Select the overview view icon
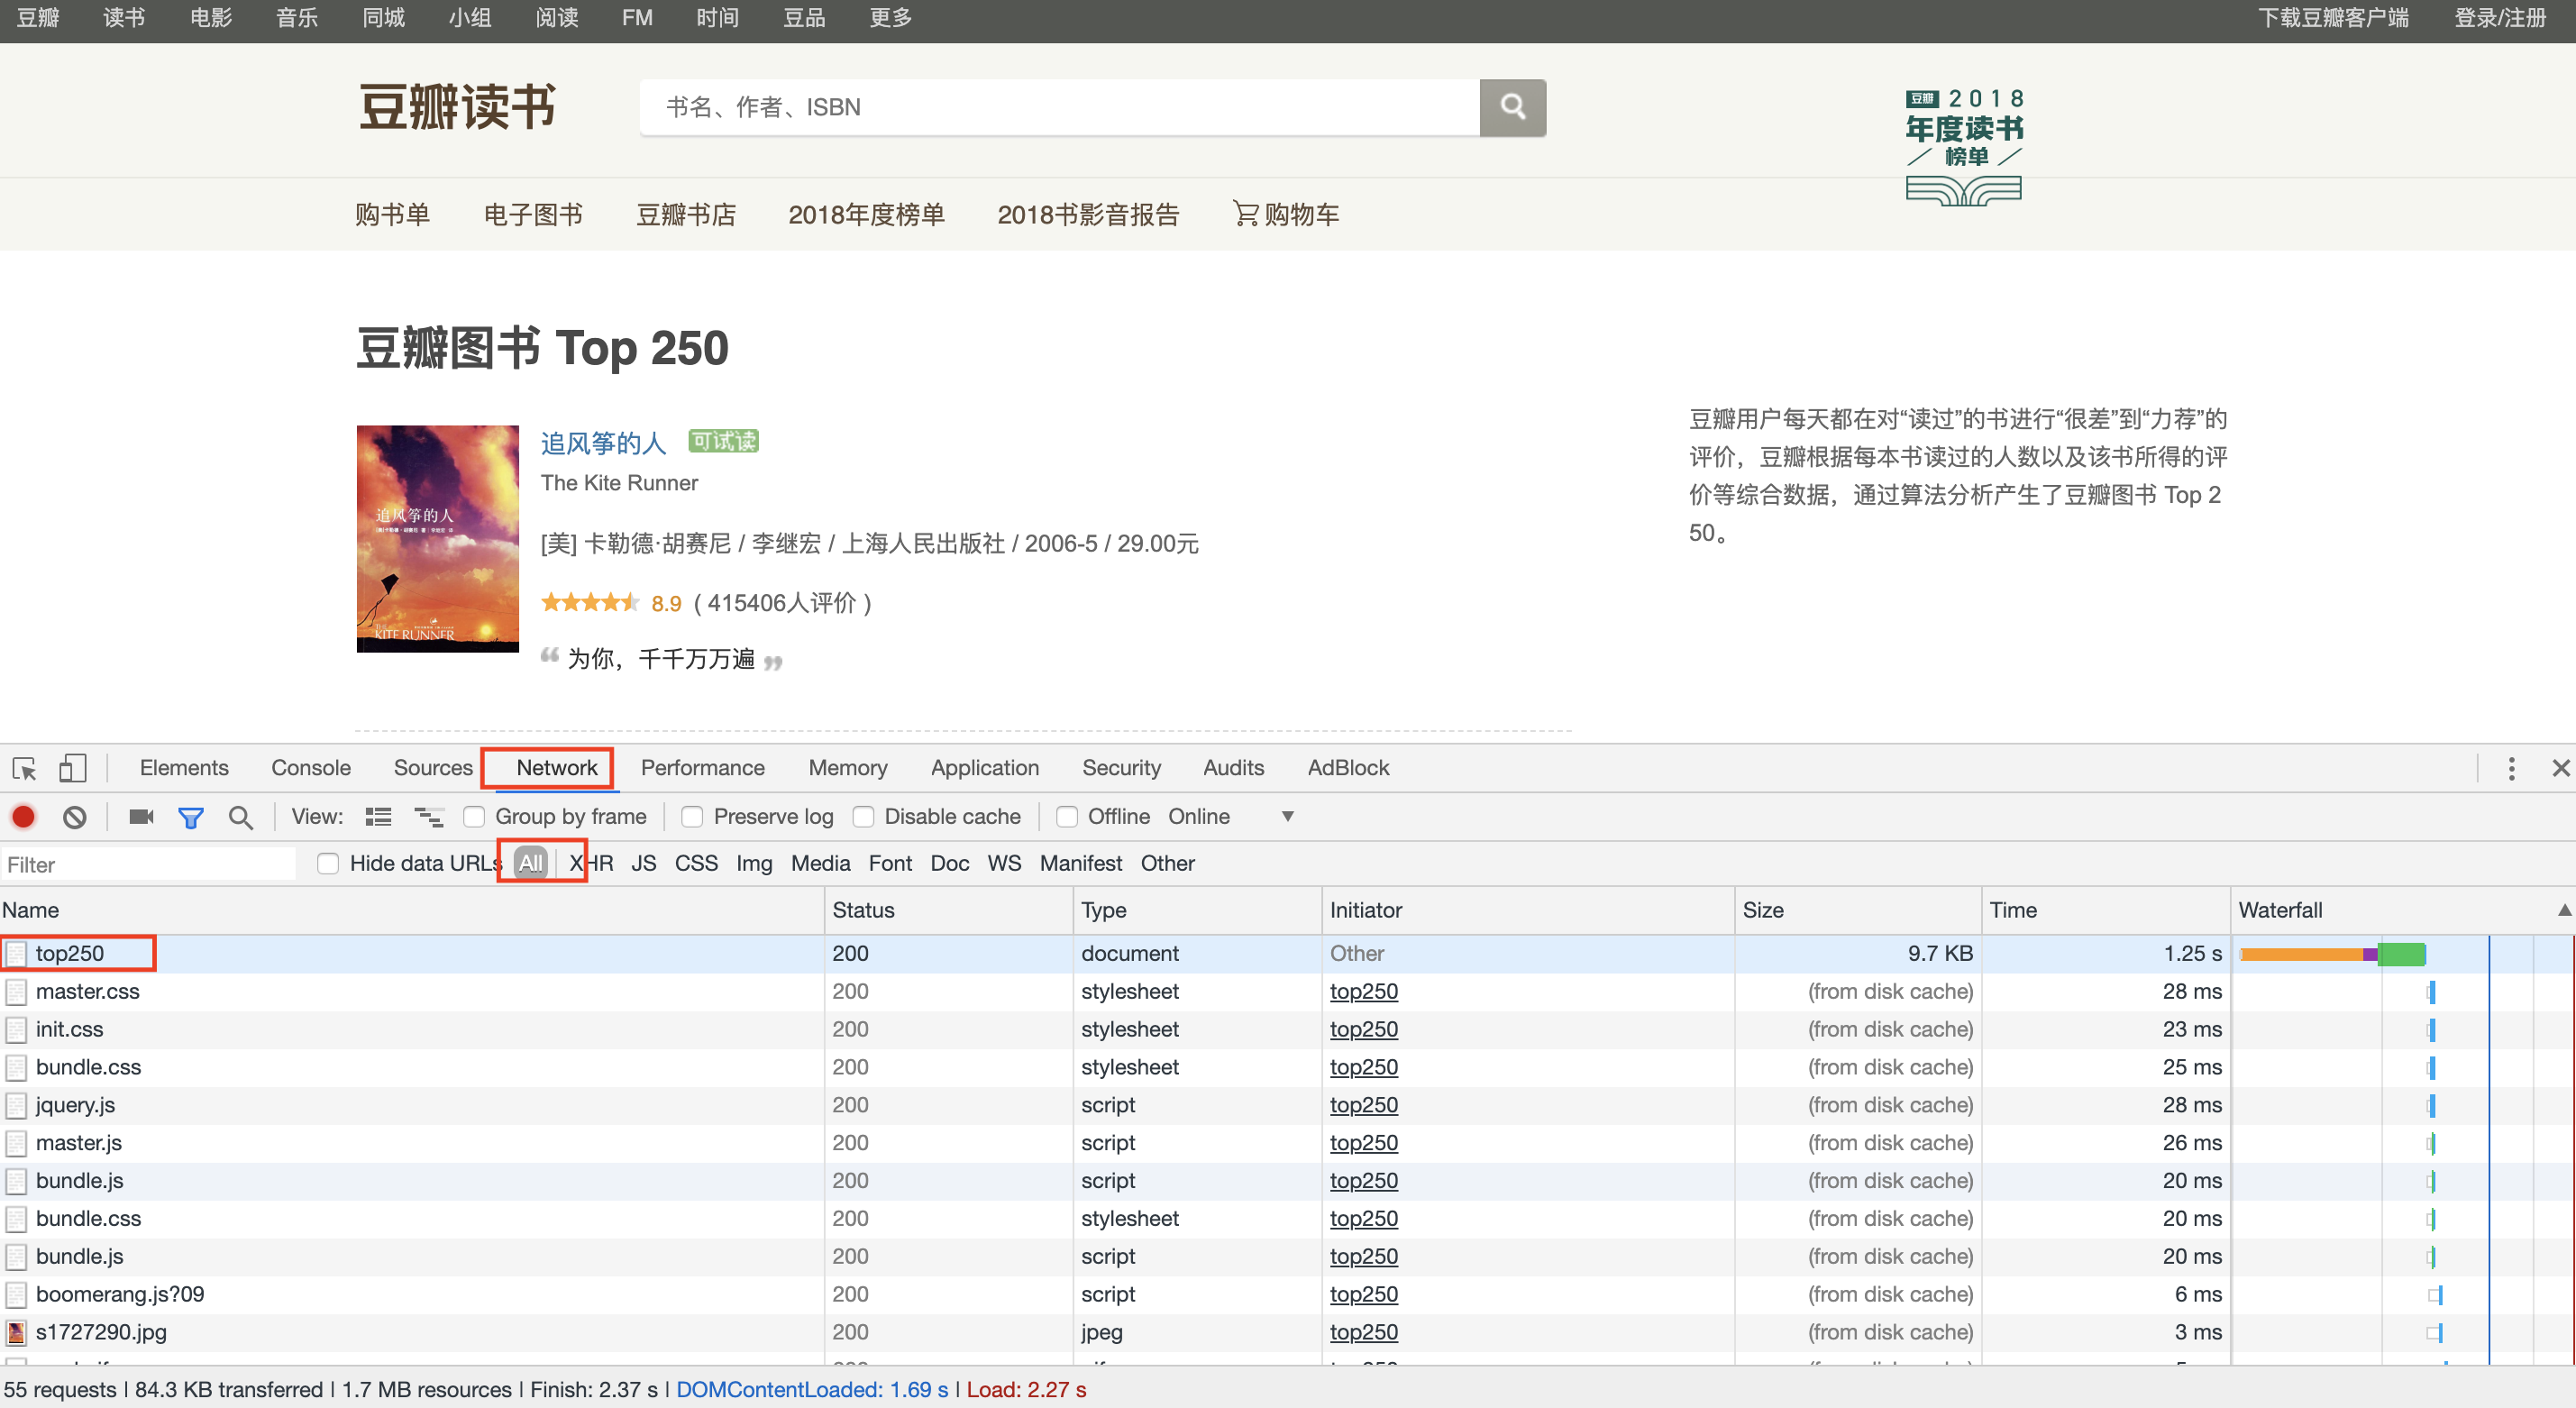2576x1408 pixels. coord(429,817)
